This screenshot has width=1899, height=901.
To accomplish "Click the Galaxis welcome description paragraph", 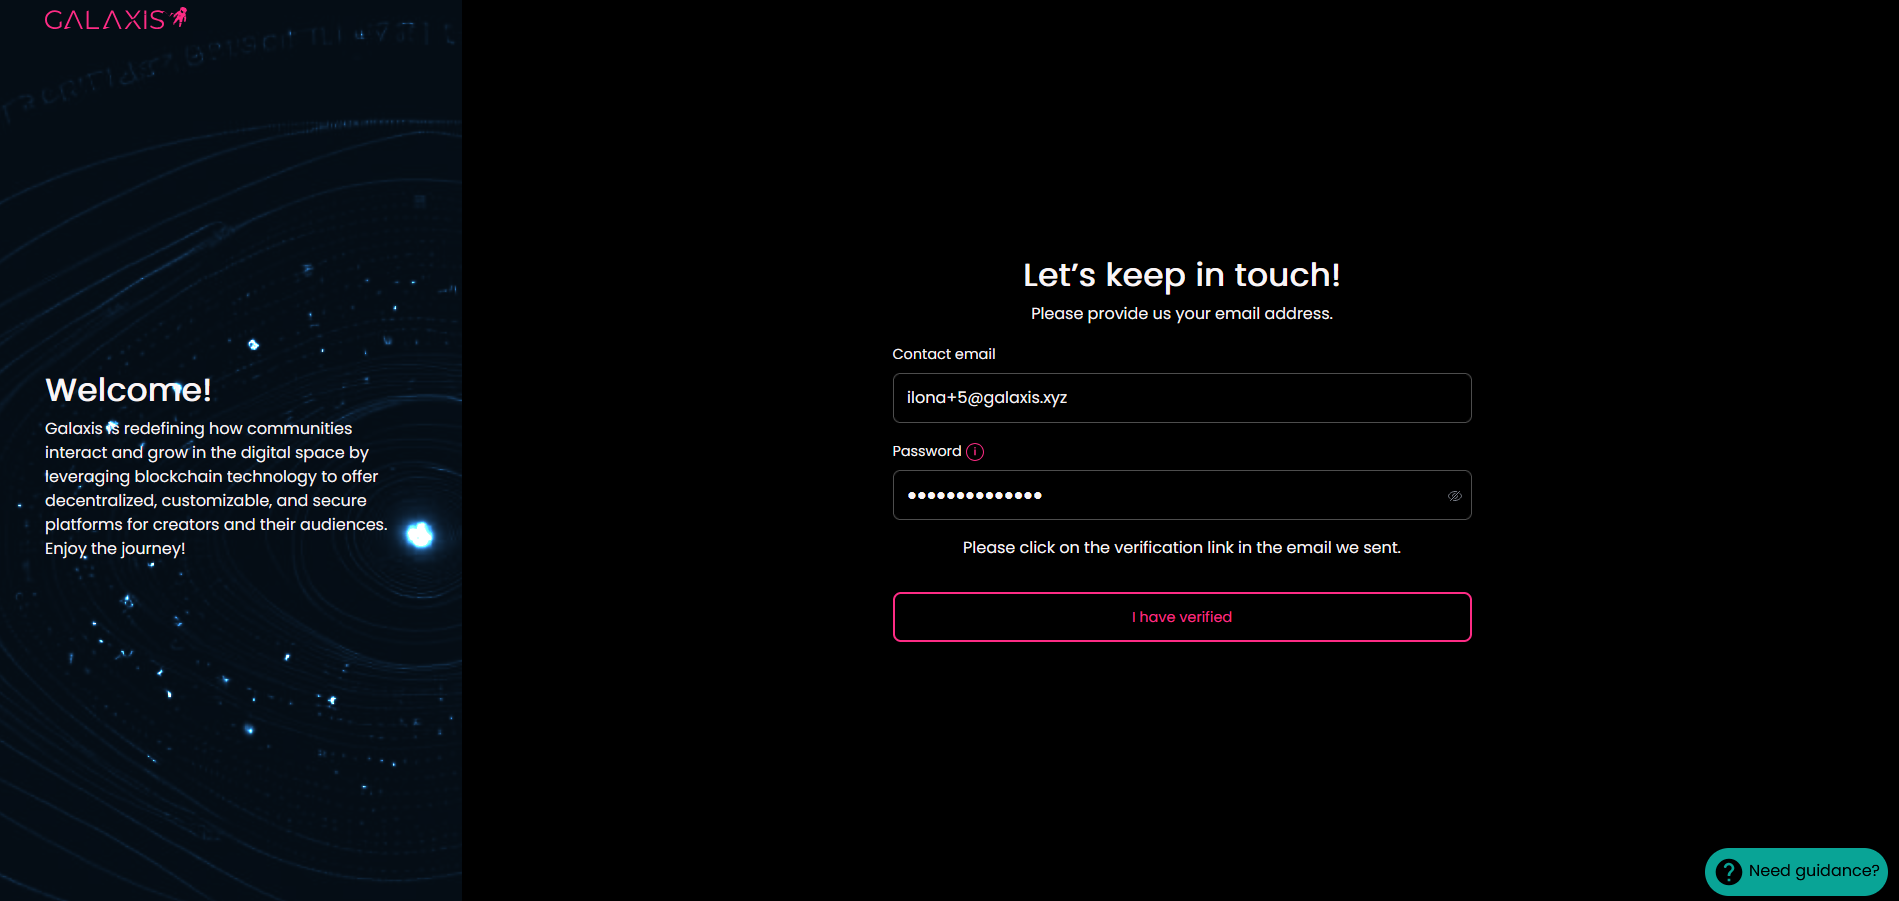I will point(215,477).
